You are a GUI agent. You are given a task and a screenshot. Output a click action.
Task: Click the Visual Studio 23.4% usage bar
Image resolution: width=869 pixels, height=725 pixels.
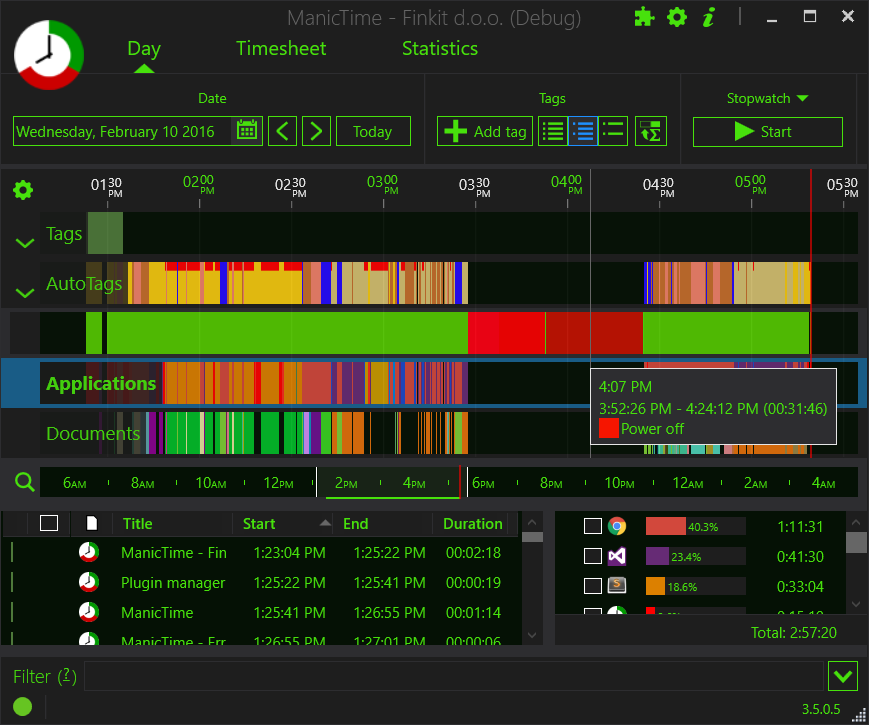click(695, 556)
